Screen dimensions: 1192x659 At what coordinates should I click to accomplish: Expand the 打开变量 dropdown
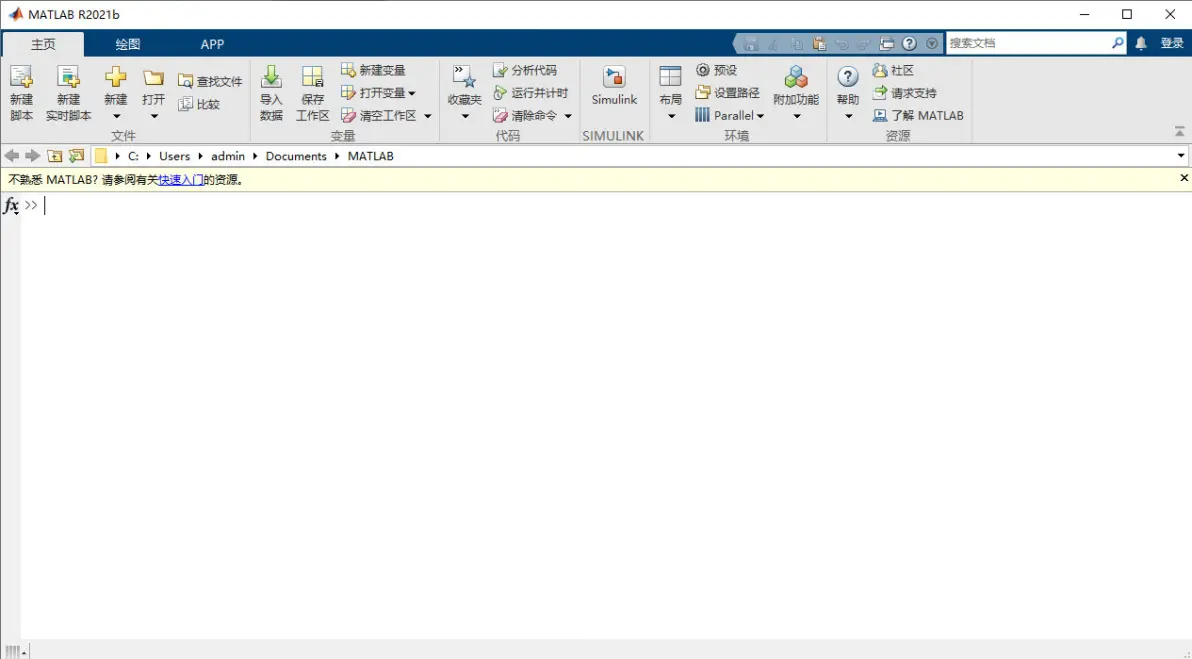tap(412, 93)
